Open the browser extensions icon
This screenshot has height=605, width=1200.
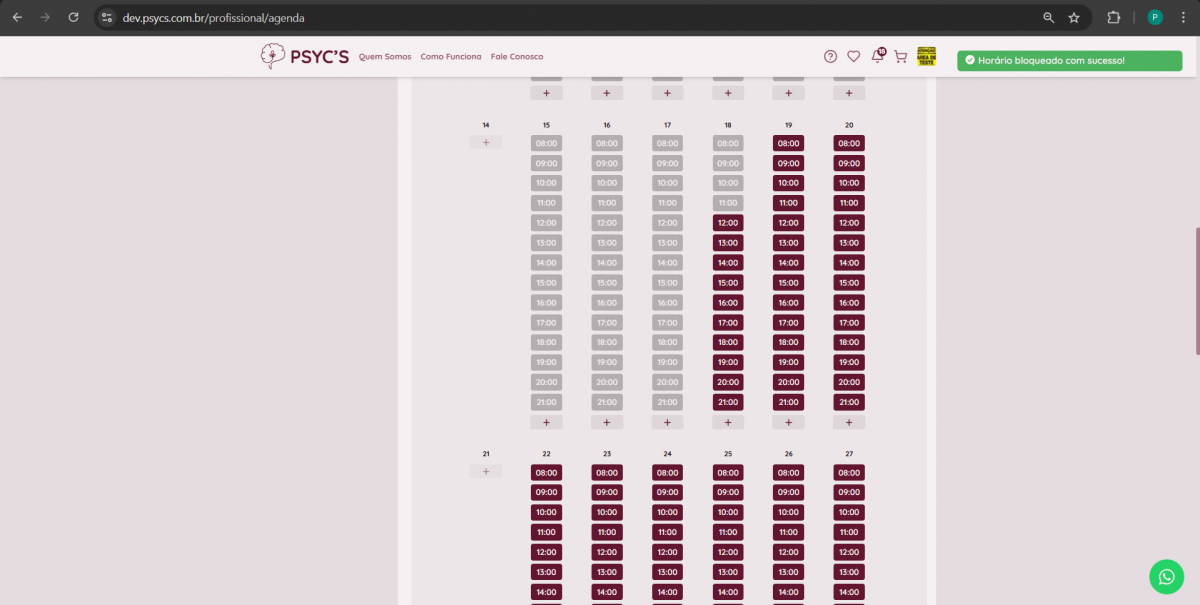pos(1113,17)
